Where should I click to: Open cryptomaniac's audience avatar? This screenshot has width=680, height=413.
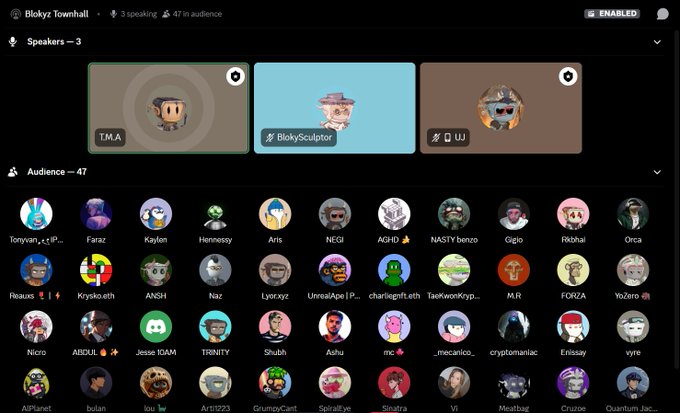tap(513, 327)
